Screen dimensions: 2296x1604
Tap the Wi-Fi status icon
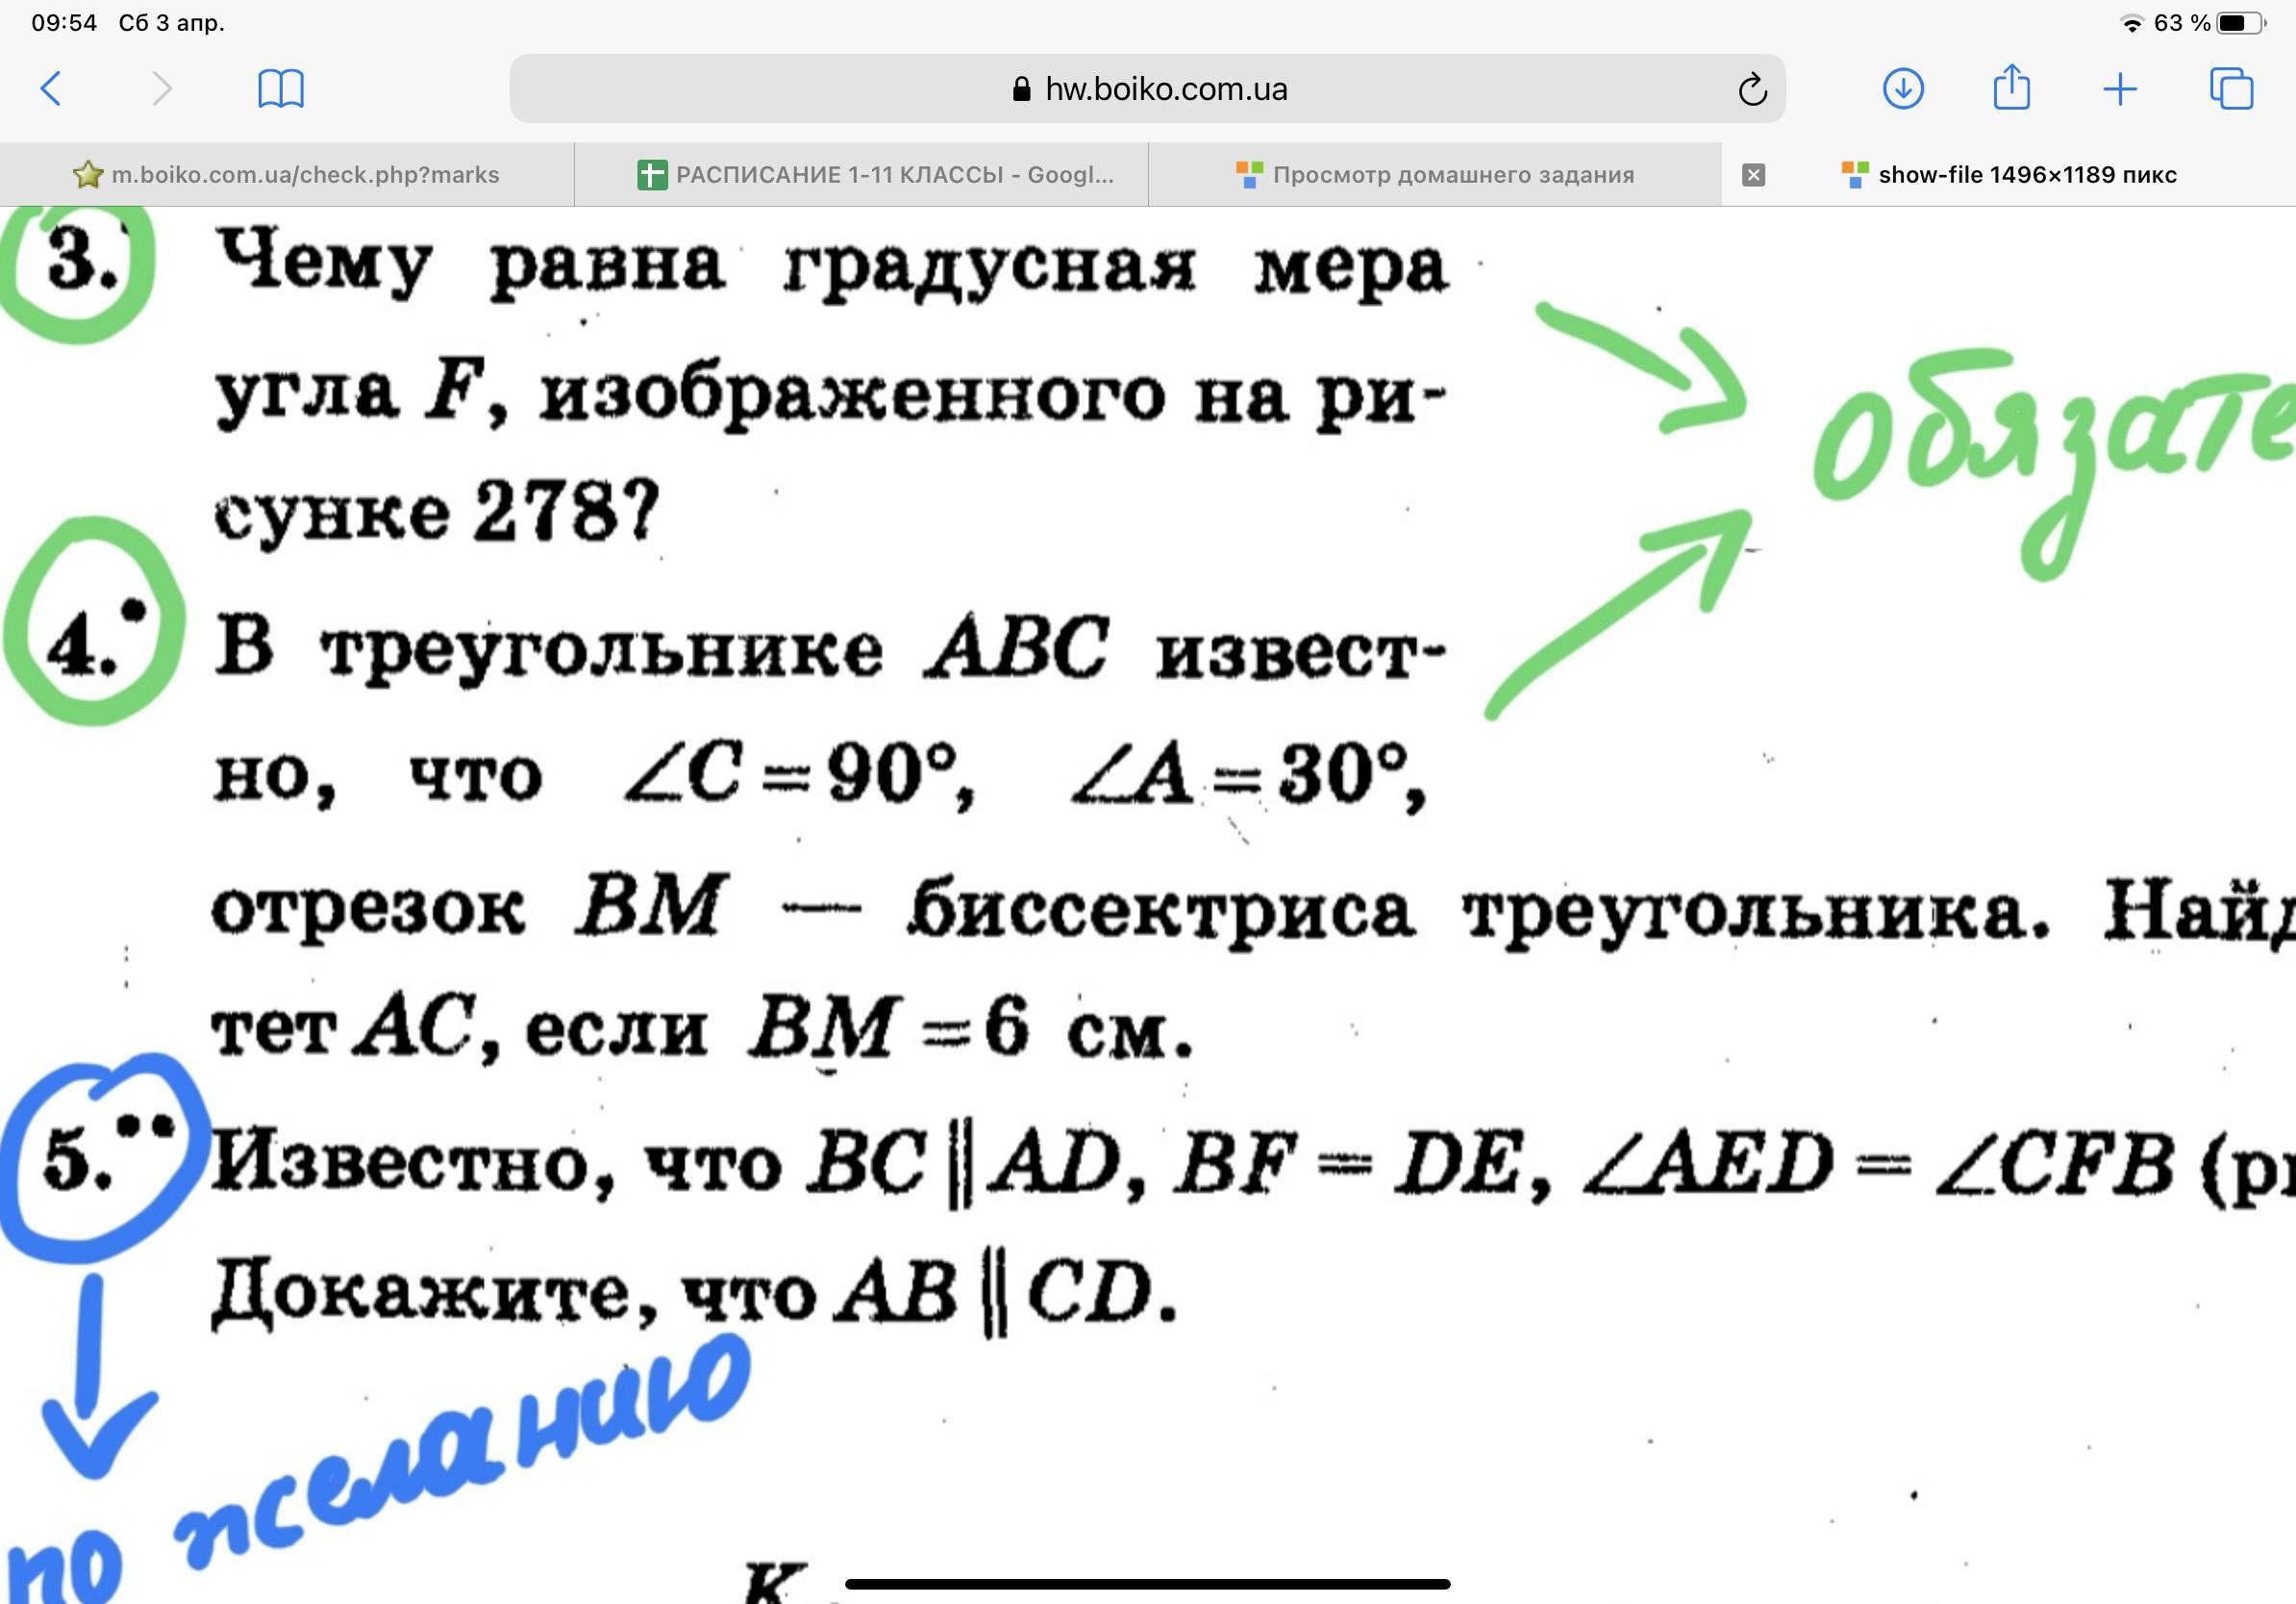[x=2132, y=23]
